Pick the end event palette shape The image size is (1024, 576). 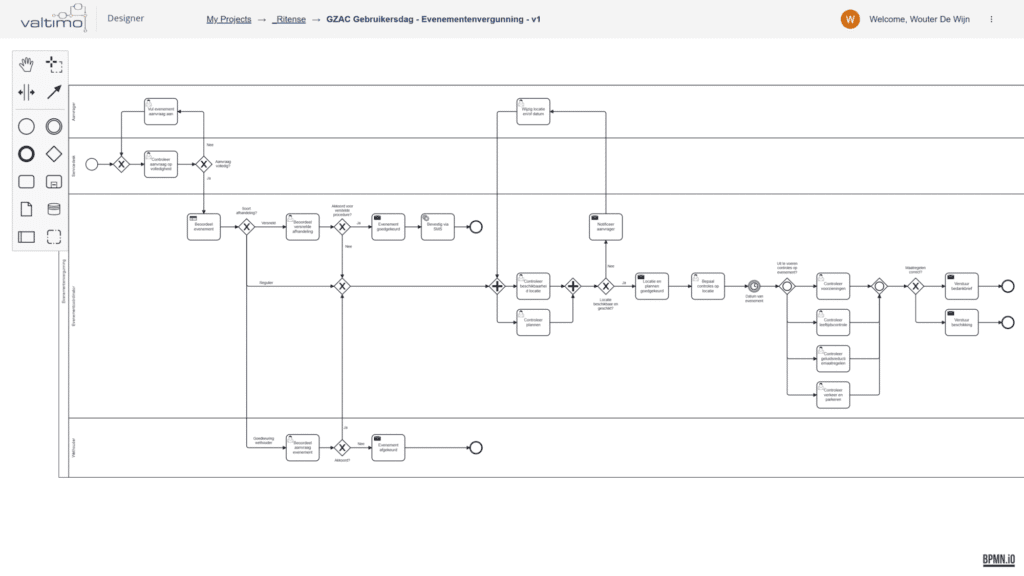(x=26, y=154)
